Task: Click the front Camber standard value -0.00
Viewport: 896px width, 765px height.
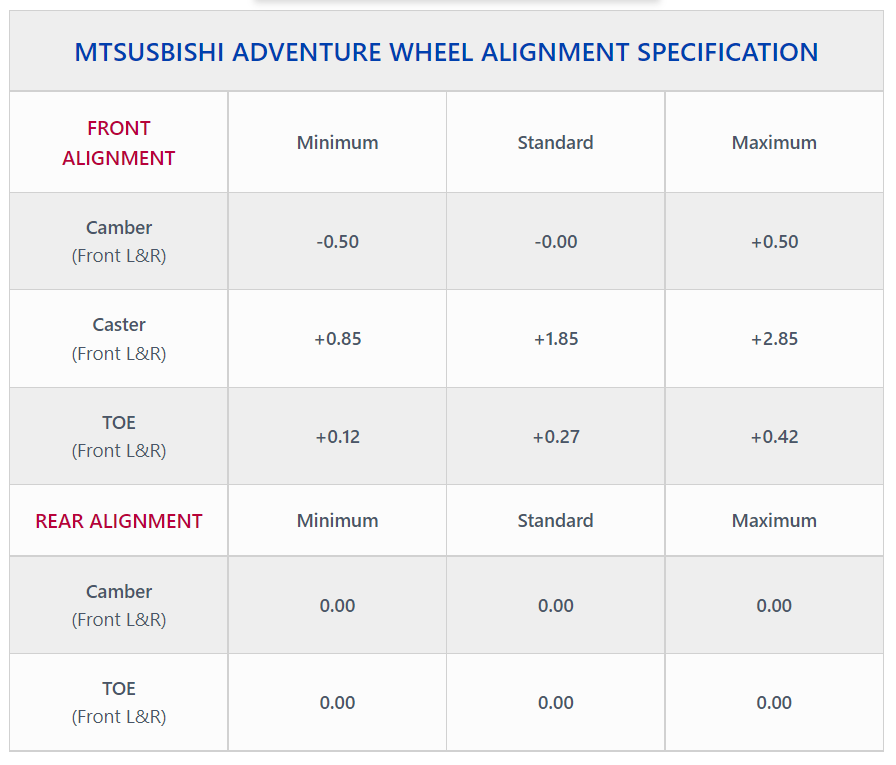Action: click(x=555, y=242)
